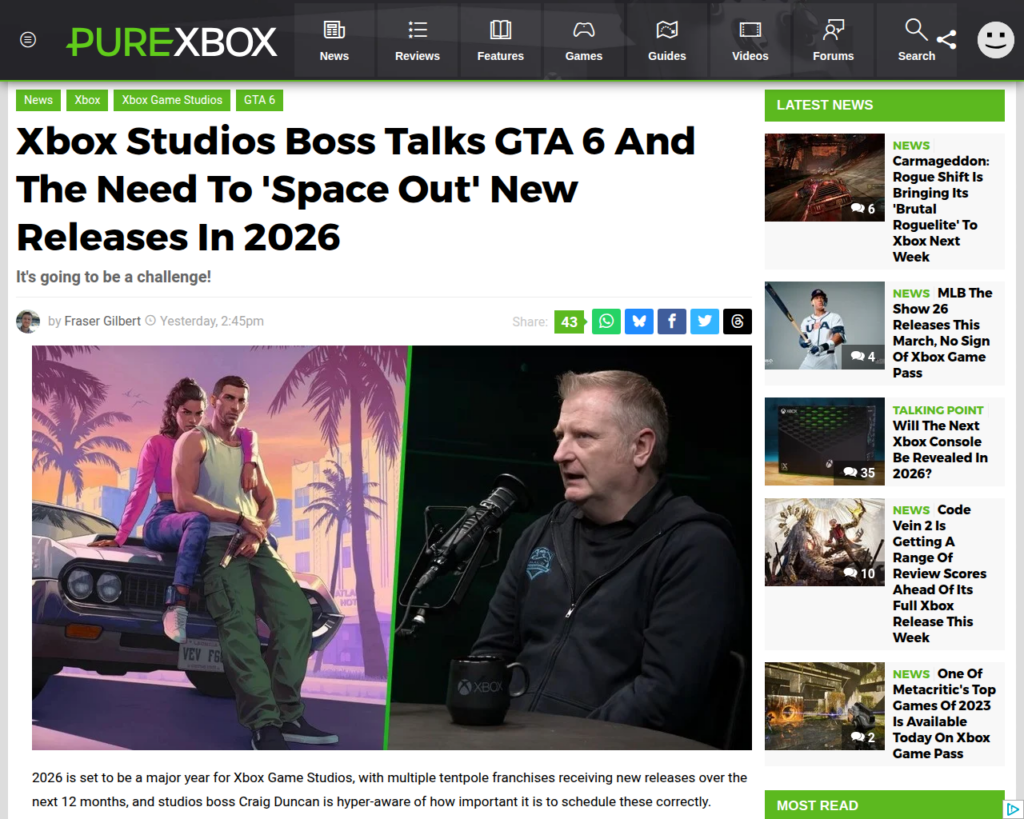
Task: Share article on Twitter
Action: pos(704,321)
